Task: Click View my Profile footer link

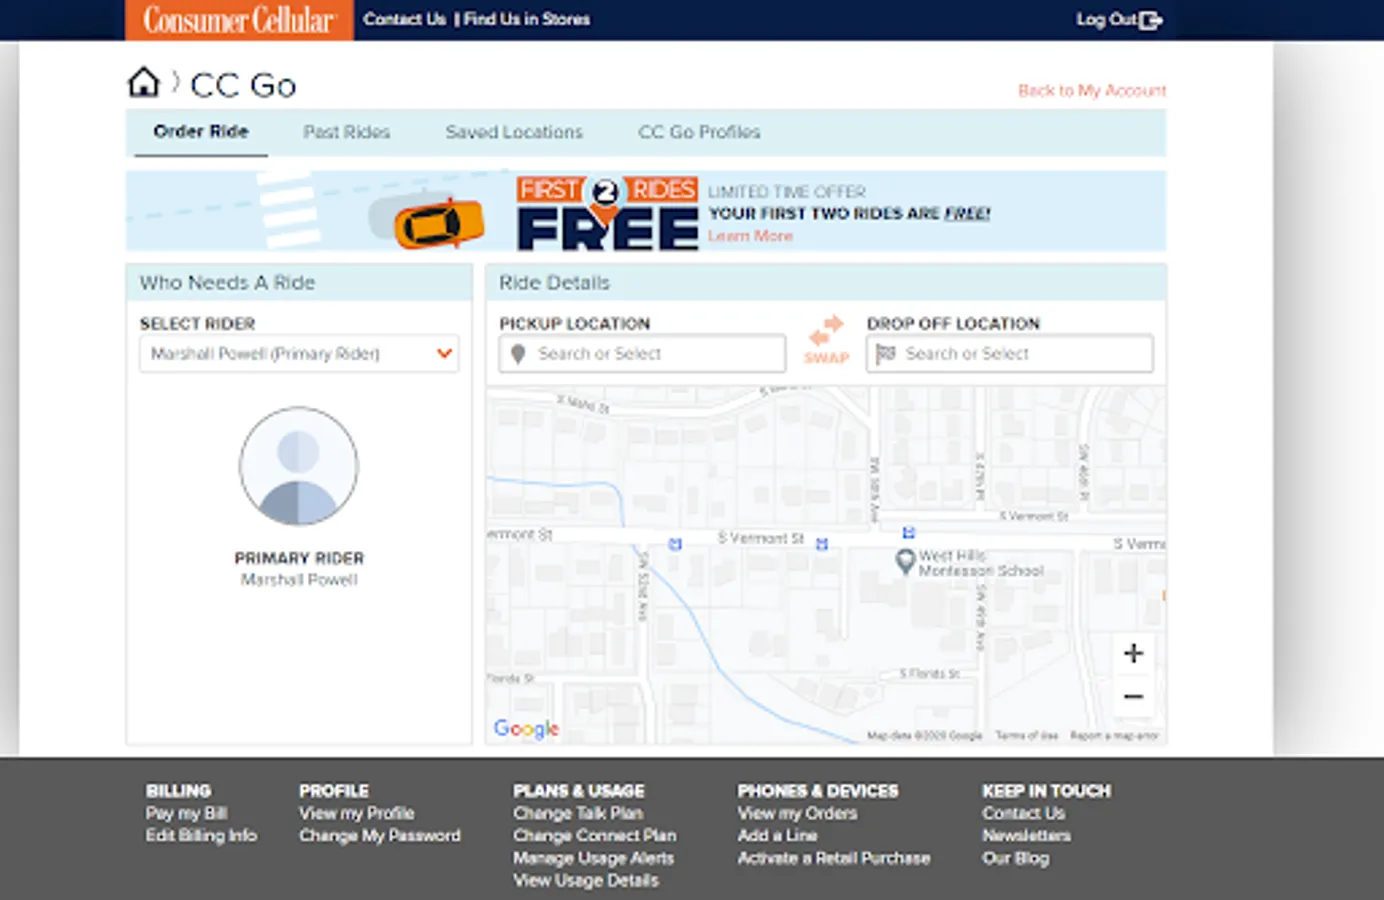Action: point(356,813)
